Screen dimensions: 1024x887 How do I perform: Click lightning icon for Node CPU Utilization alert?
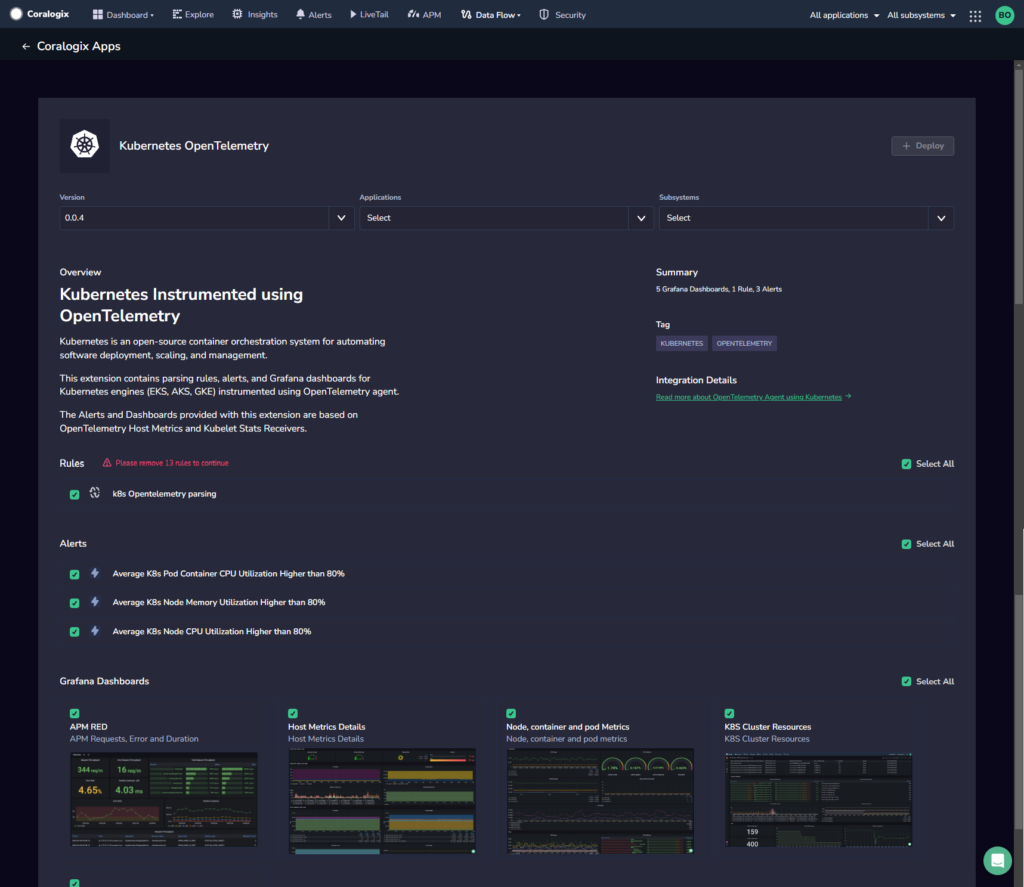click(x=95, y=631)
